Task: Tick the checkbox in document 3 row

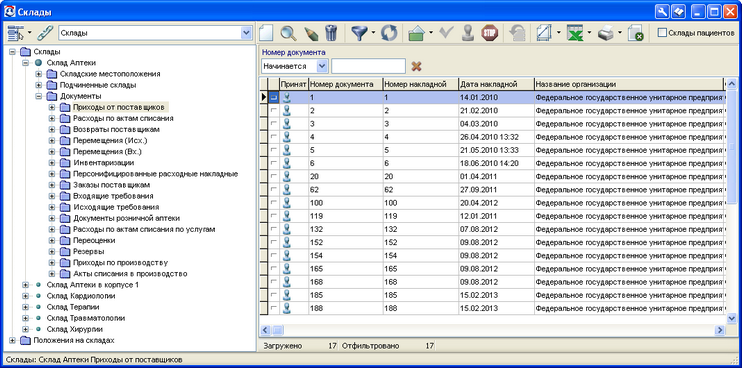Action: pos(274,123)
